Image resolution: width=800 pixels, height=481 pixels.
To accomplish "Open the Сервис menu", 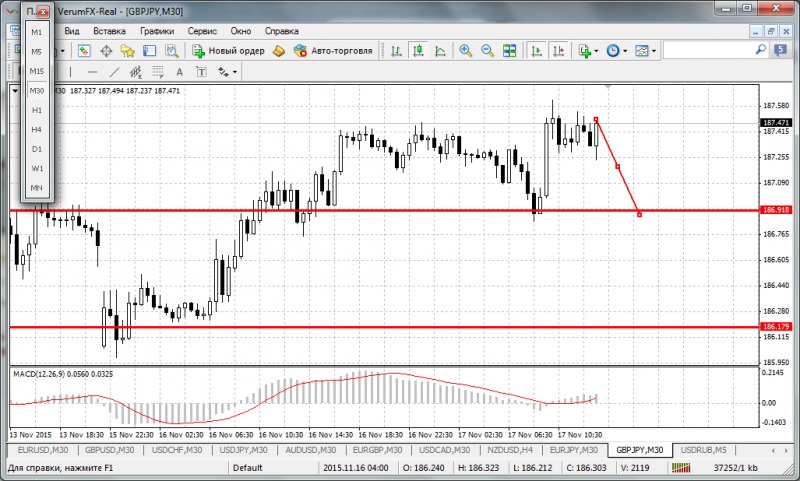I will tap(203, 31).
